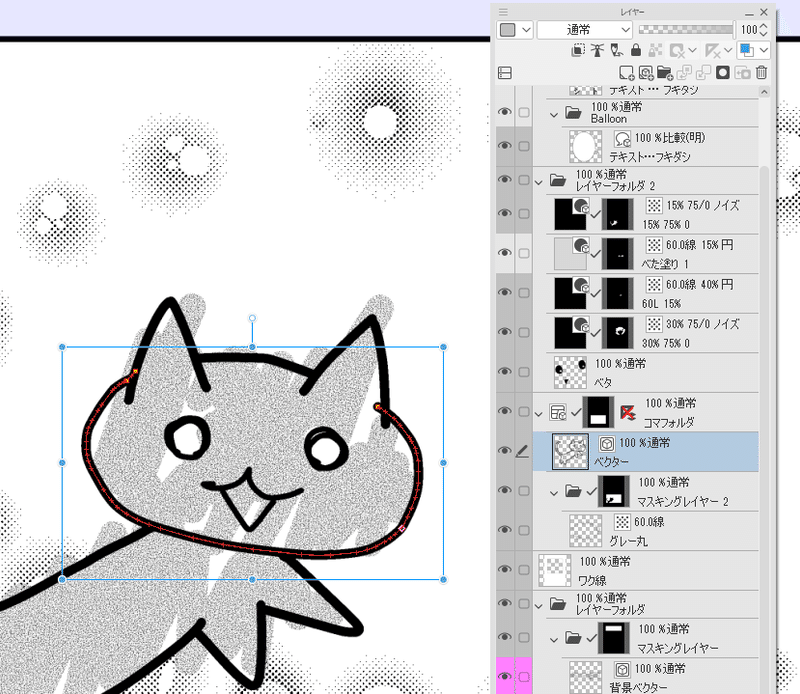
Task: Click the panel title レイヤー
Action: 632,12
